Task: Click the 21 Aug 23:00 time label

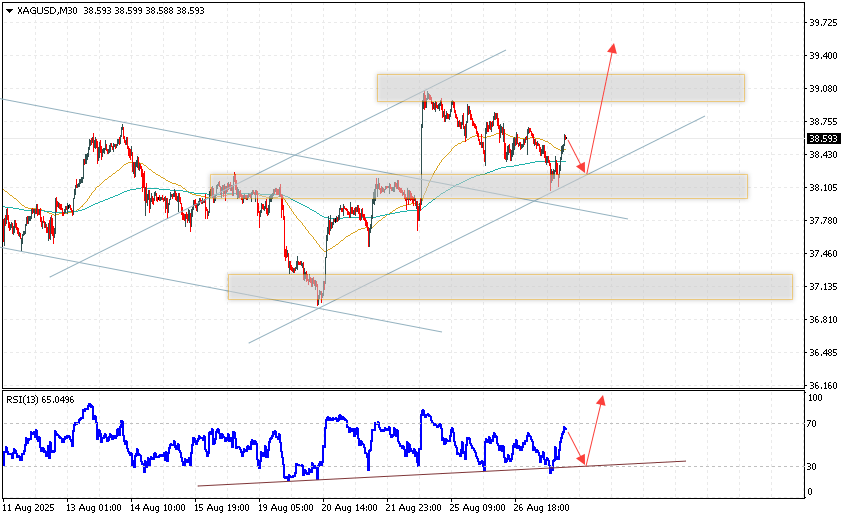Action: (413, 508)
